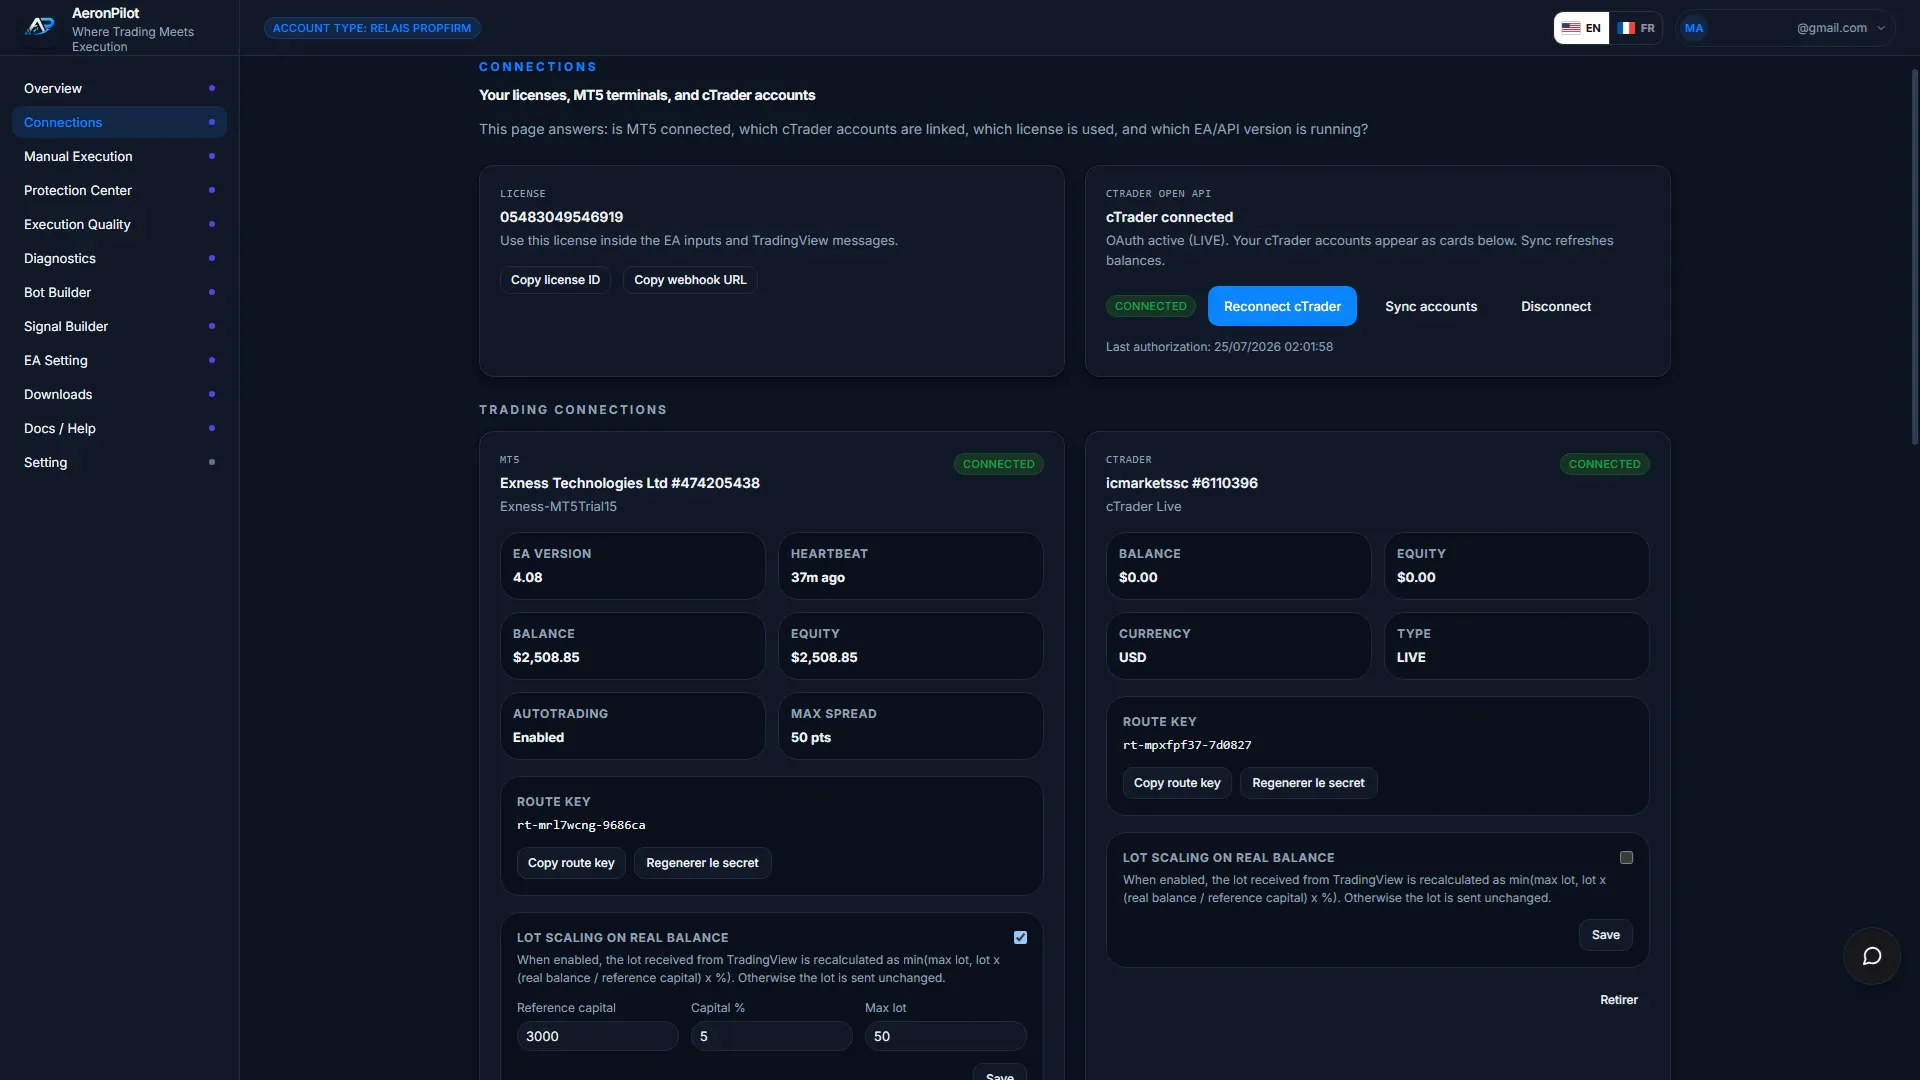Click Reconnect cTrader button
Image resolution: width=1920 pixels, height=1080 pixels.
click(1282, 306)
